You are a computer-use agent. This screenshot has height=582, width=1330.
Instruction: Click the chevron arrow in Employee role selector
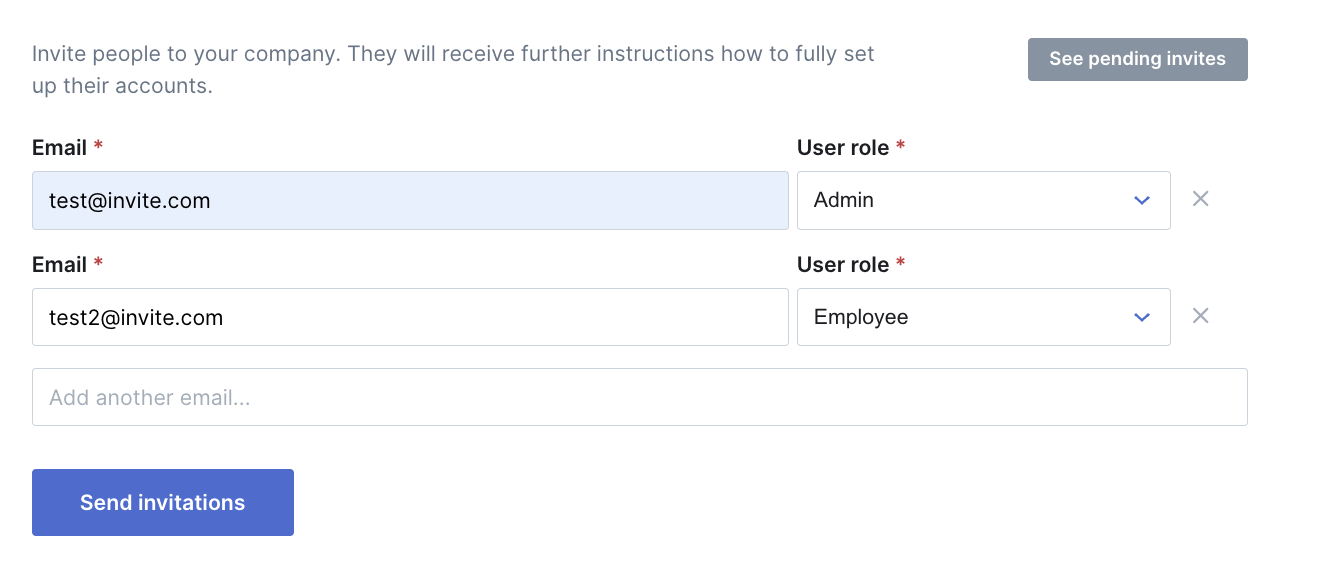pyautogui.click(x=1142, y=317)
